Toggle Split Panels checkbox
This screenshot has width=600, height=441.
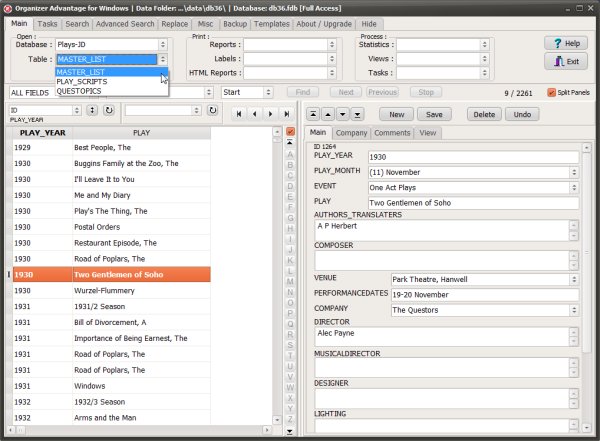pyautogui.click(x=551, y=92)
